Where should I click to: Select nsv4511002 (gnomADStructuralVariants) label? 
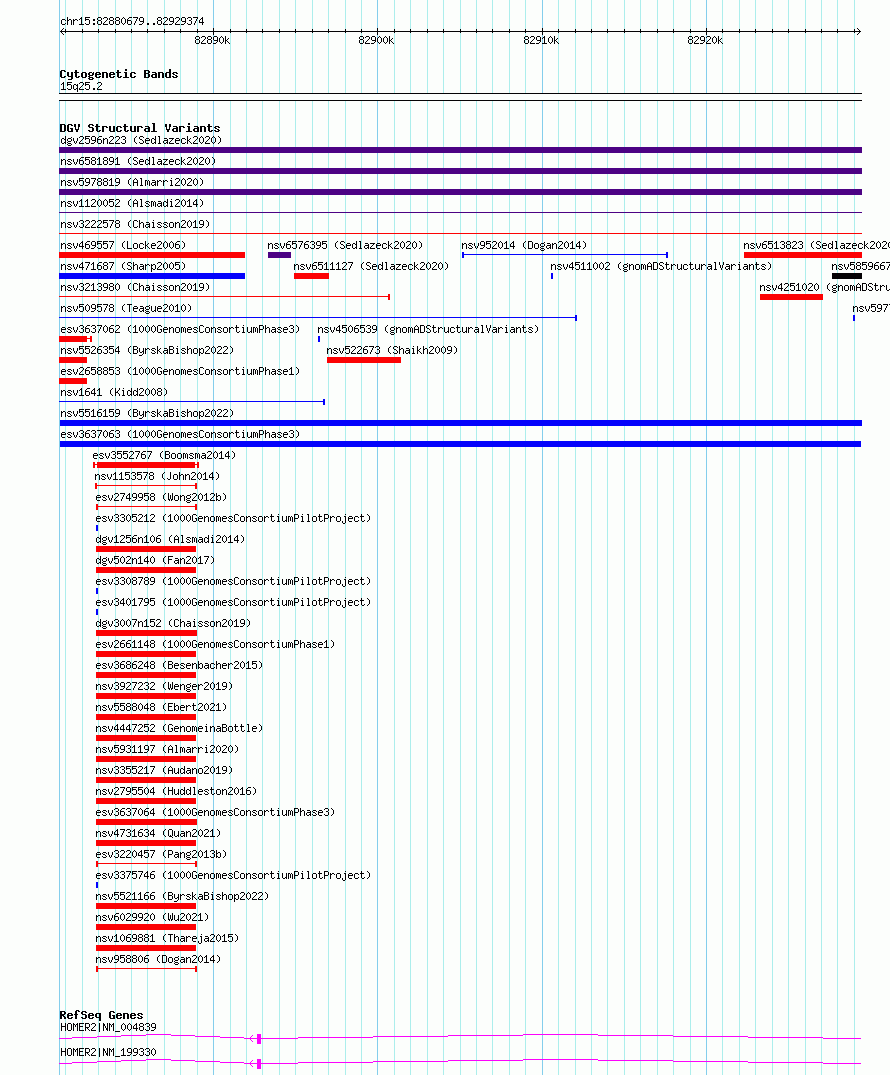pyautogui.click(x=661, y=267)
